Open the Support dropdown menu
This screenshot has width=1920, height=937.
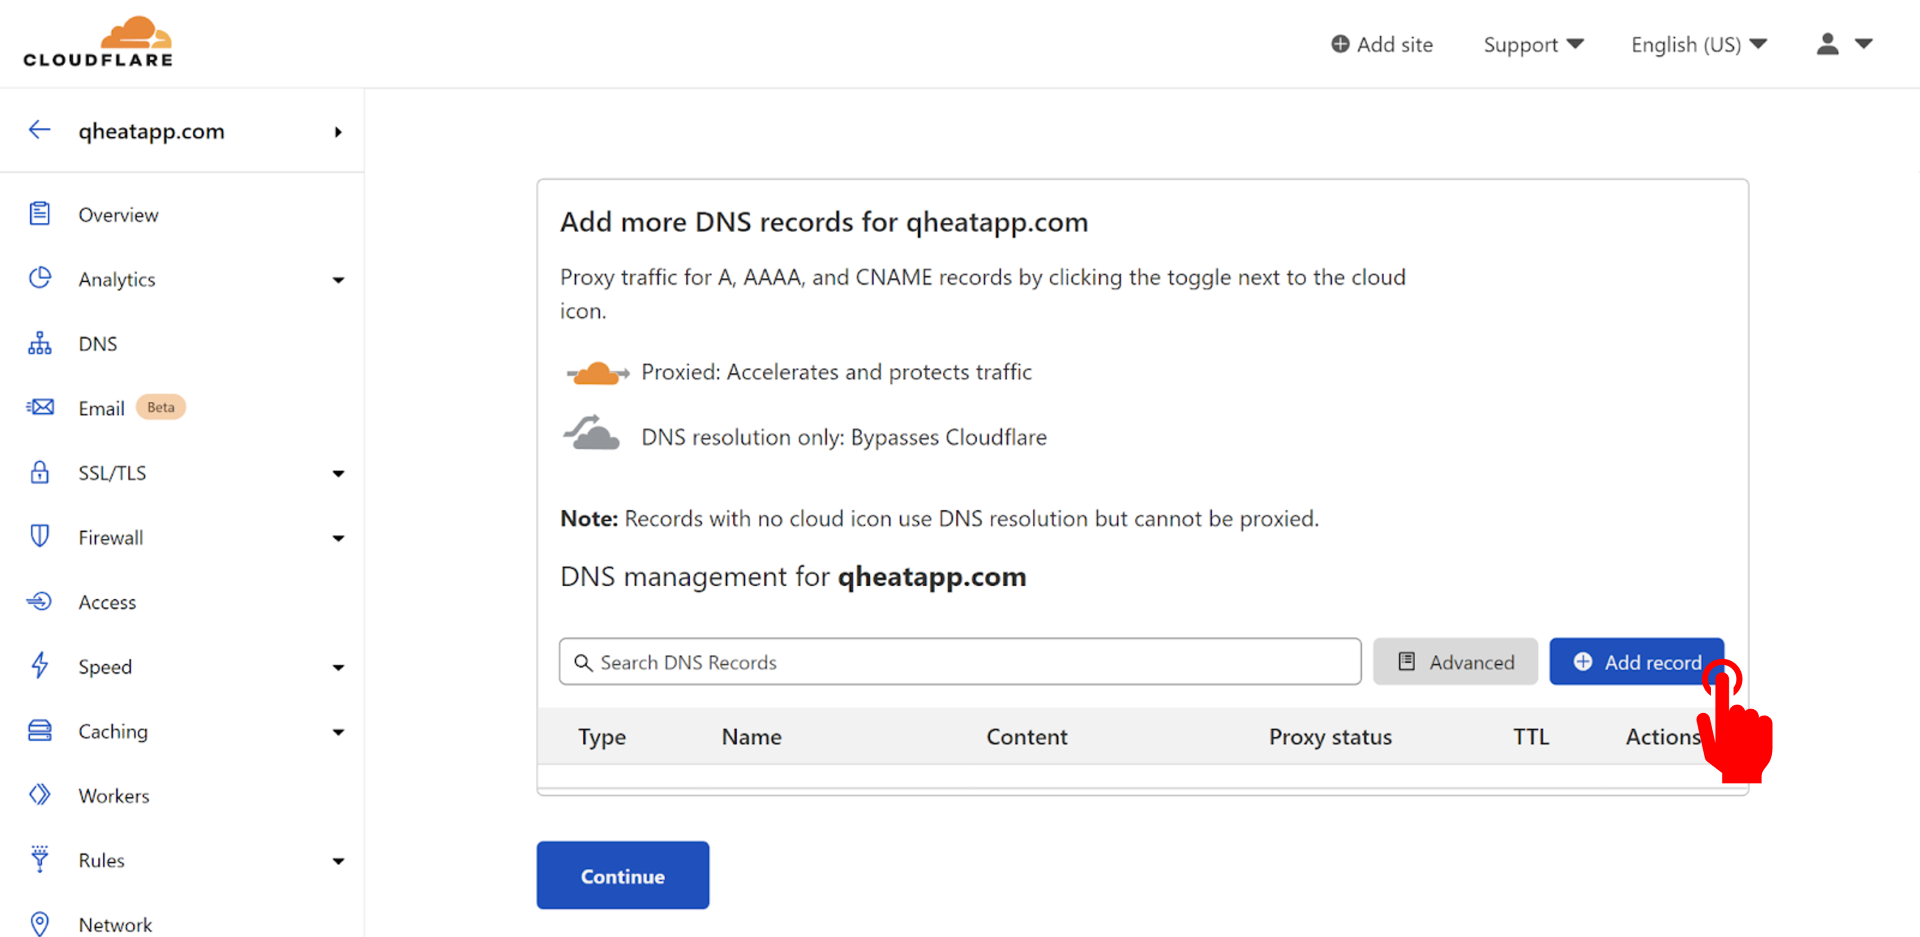tap(1533, 44)
